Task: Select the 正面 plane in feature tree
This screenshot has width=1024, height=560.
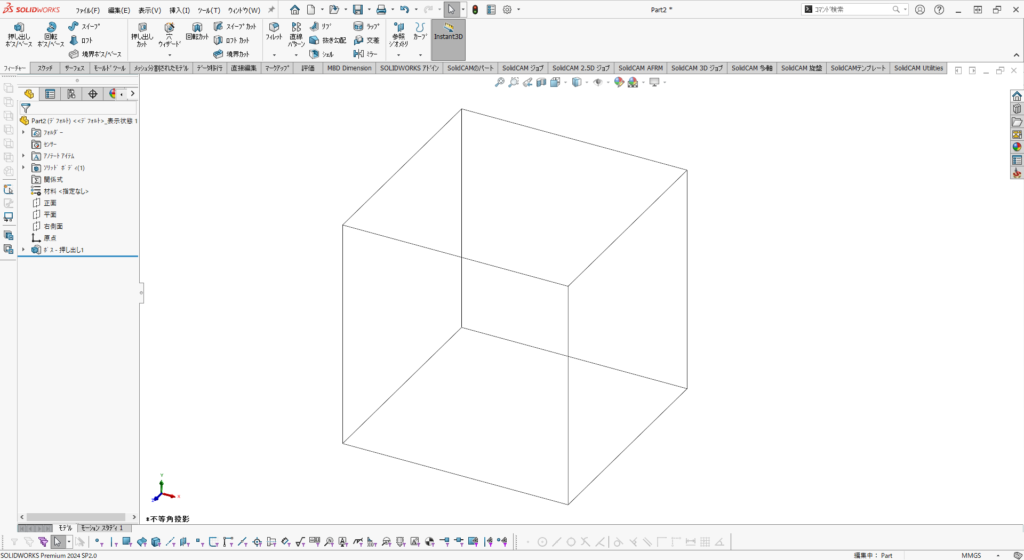Action: [x=49, y=202]
